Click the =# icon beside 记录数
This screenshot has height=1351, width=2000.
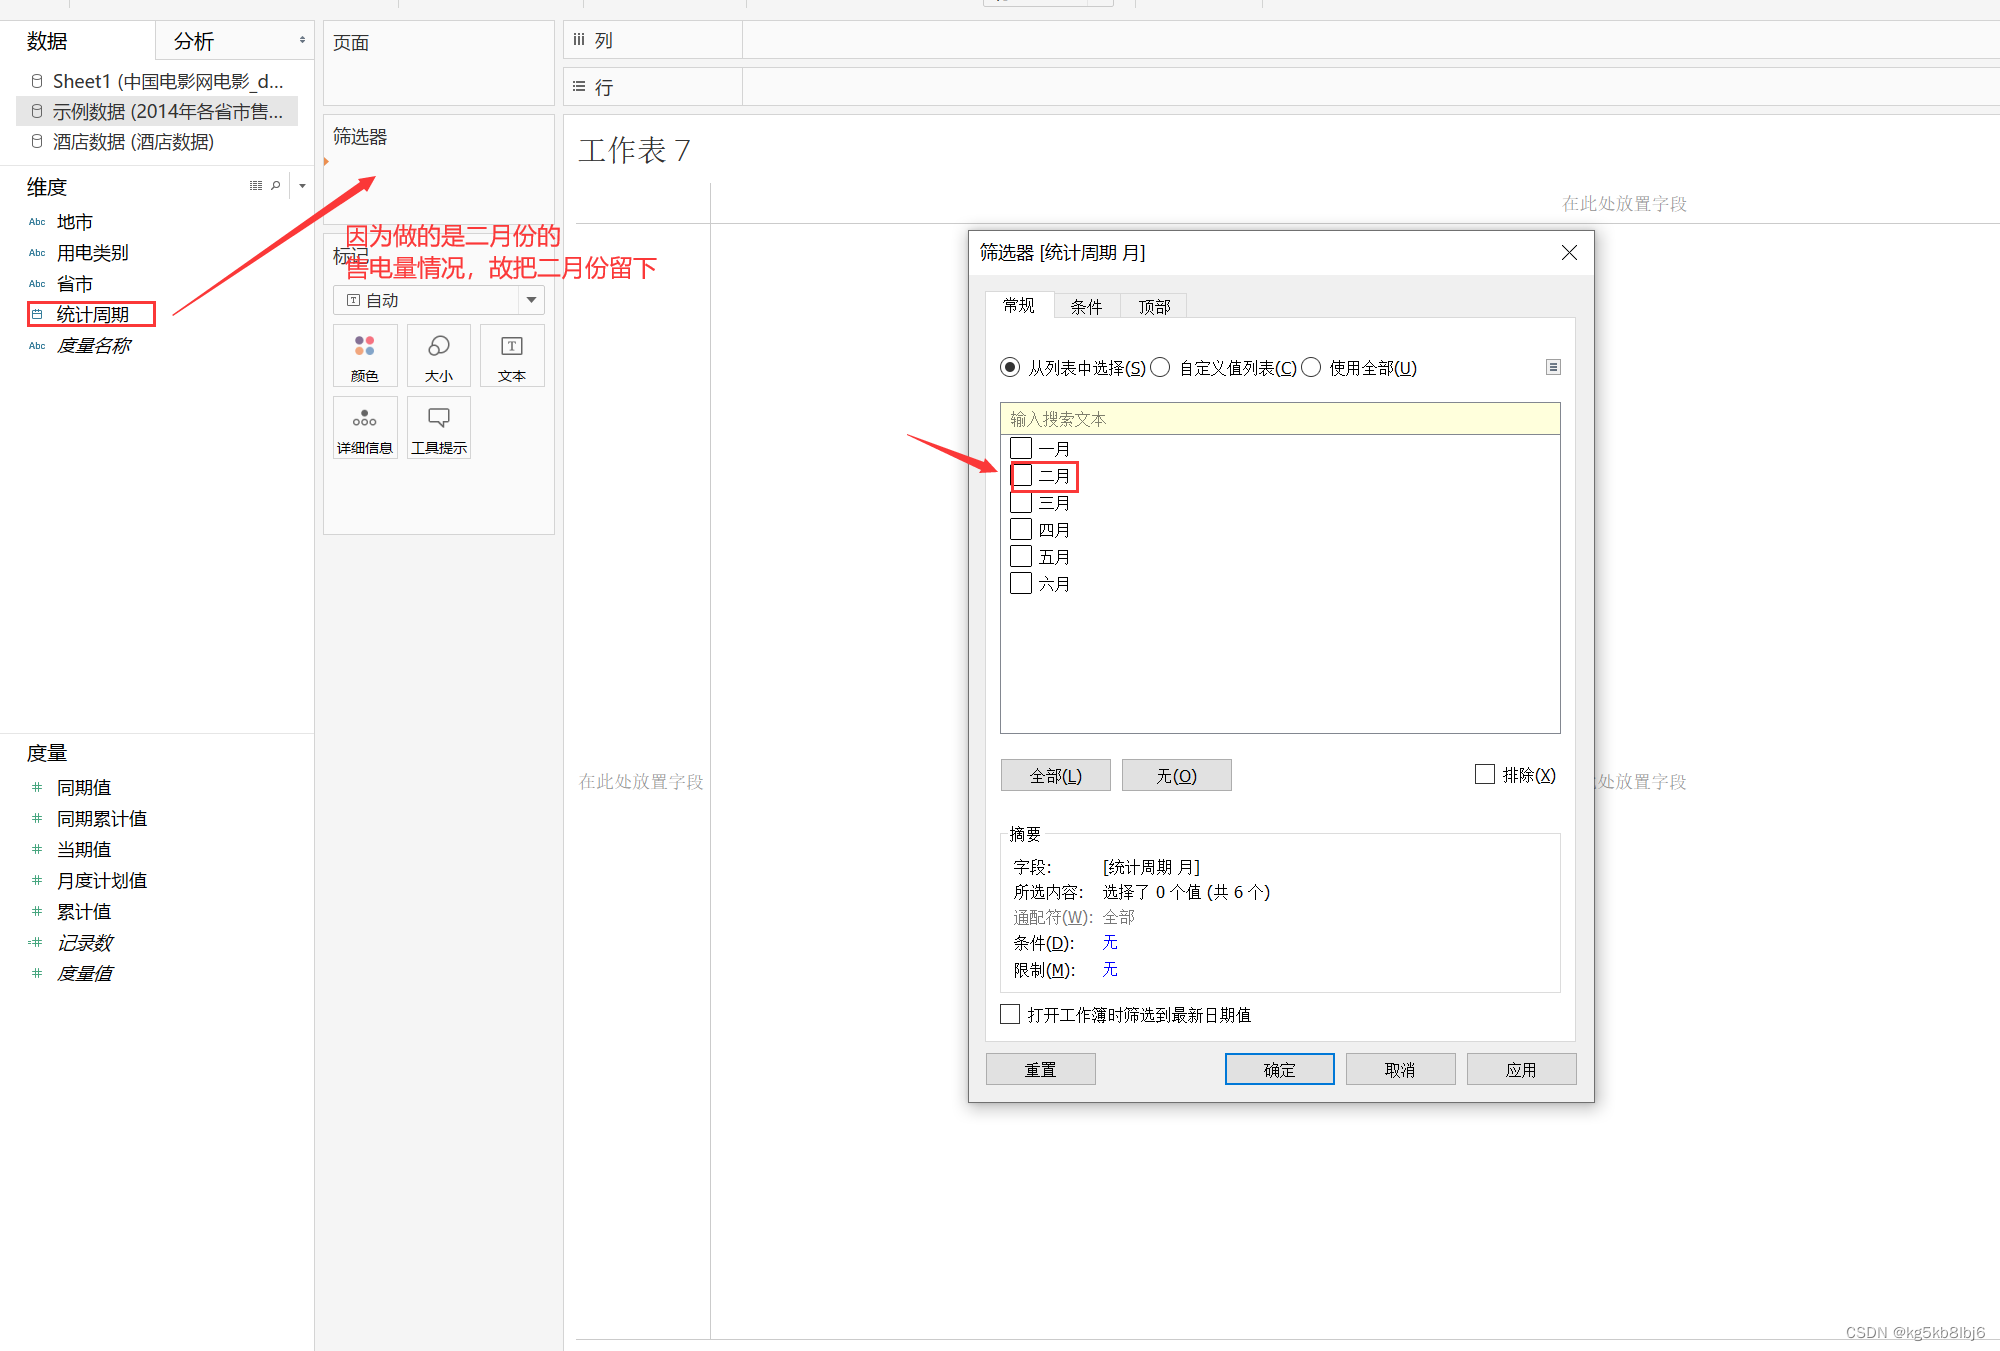35,943
